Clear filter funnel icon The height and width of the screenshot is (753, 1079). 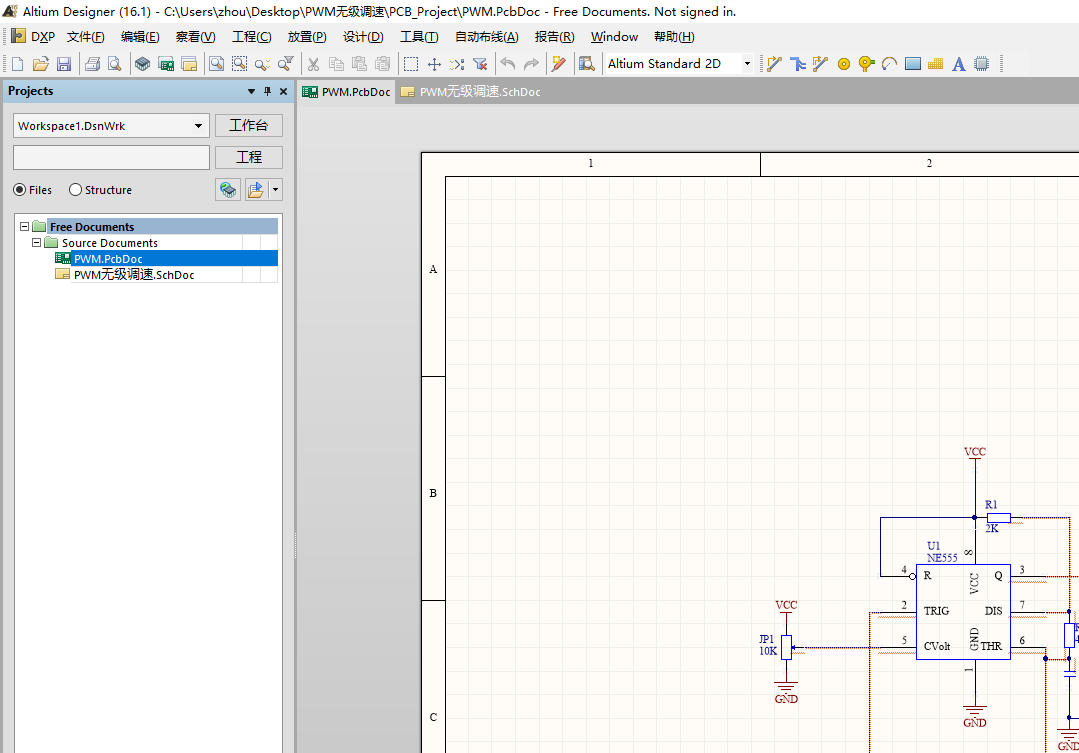coord(480,64)
